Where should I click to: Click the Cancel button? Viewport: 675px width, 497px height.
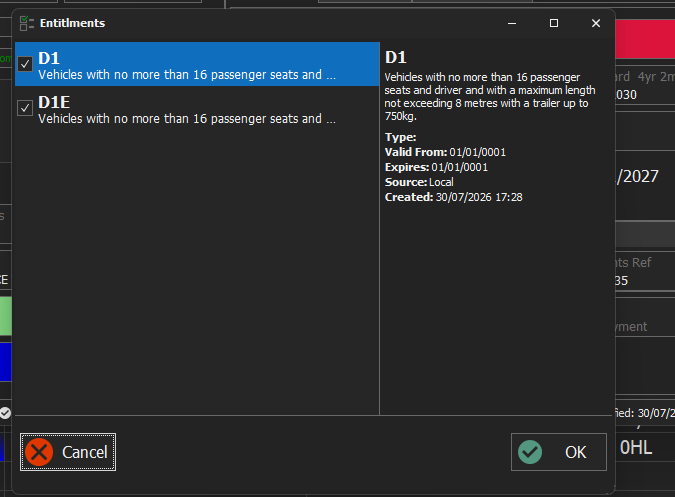click(x=68, y=452)
